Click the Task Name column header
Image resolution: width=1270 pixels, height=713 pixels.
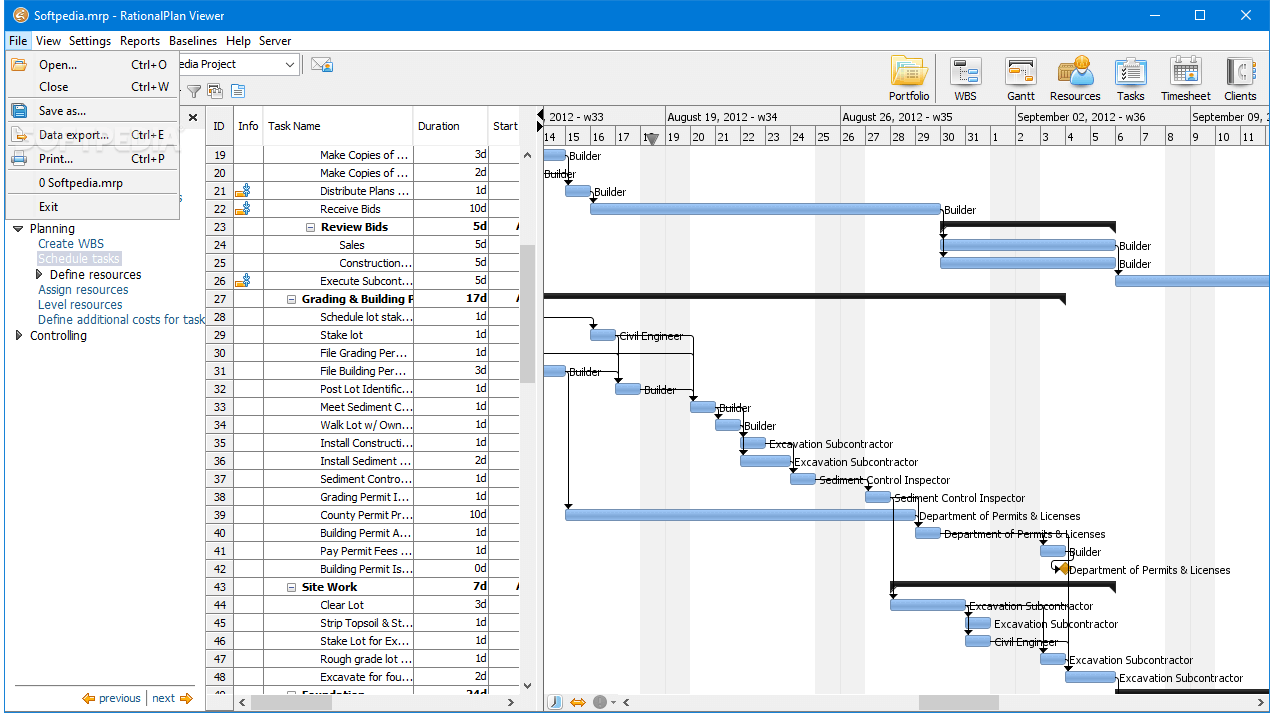tap(338, 126)
